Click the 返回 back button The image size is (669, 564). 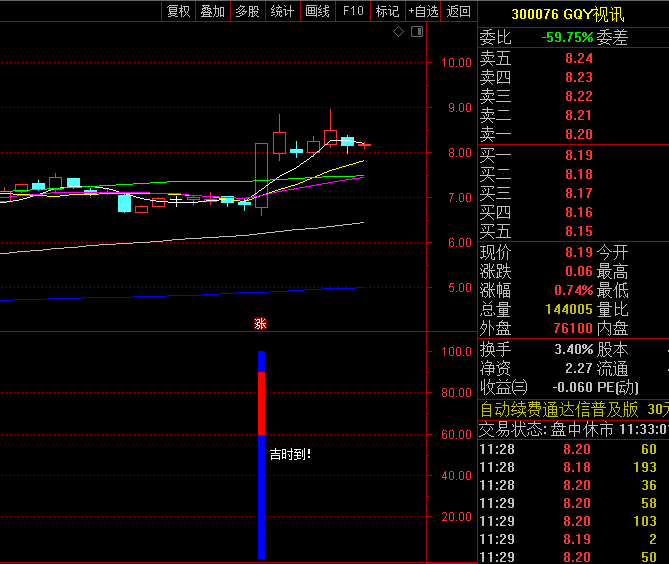(459, 11)
